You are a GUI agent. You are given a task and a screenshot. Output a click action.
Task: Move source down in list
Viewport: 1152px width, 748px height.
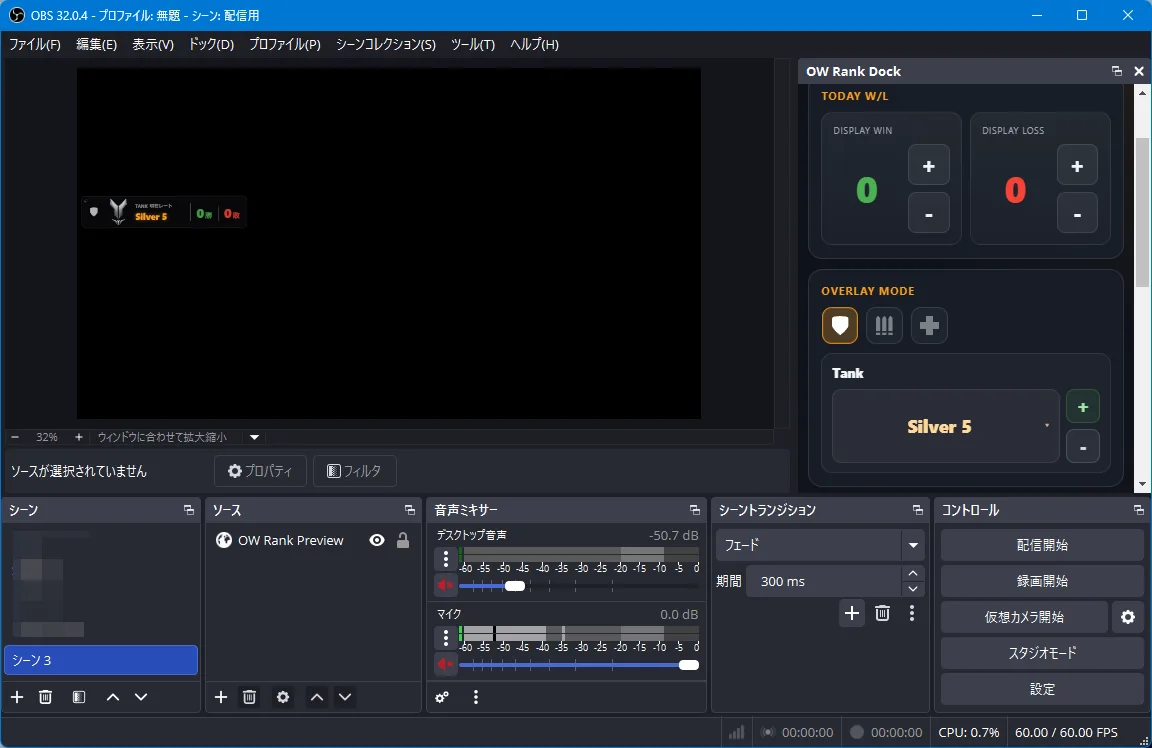click(x=345, y=697)
